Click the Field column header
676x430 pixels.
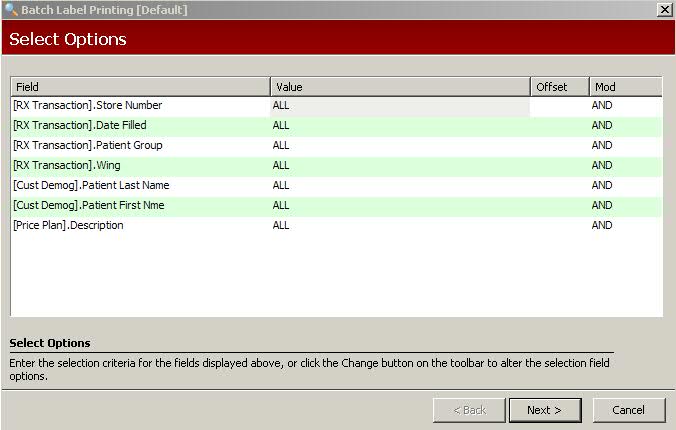pyautogui.click(x=141, y=87)
